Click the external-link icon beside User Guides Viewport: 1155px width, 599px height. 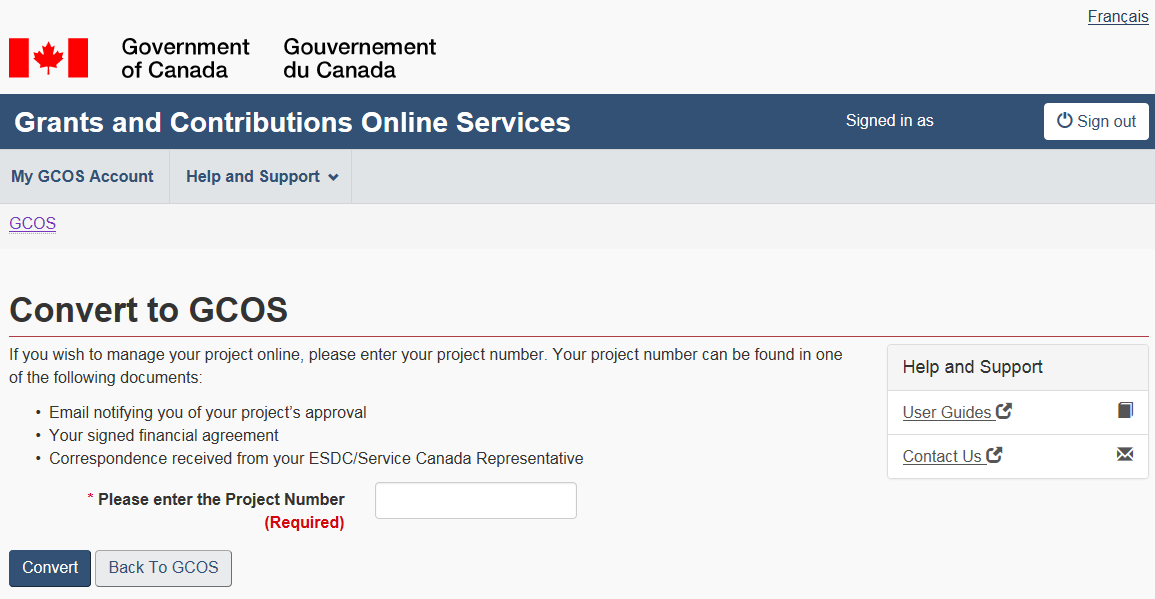(x=1004, y=411)
